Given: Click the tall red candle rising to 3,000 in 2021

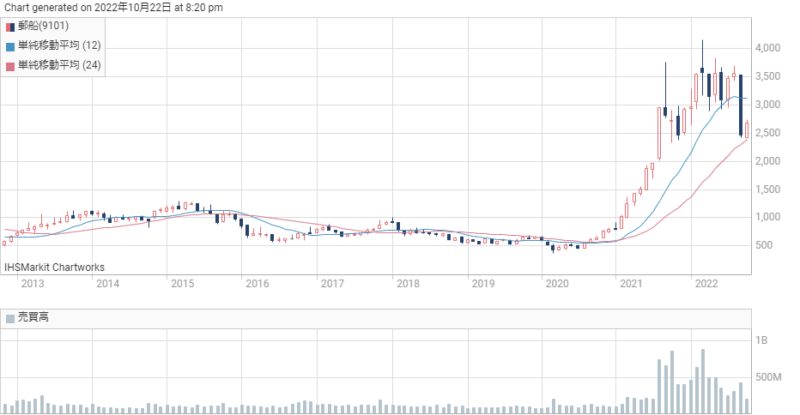Looking at the screenshot, I should tap(659, 134).
